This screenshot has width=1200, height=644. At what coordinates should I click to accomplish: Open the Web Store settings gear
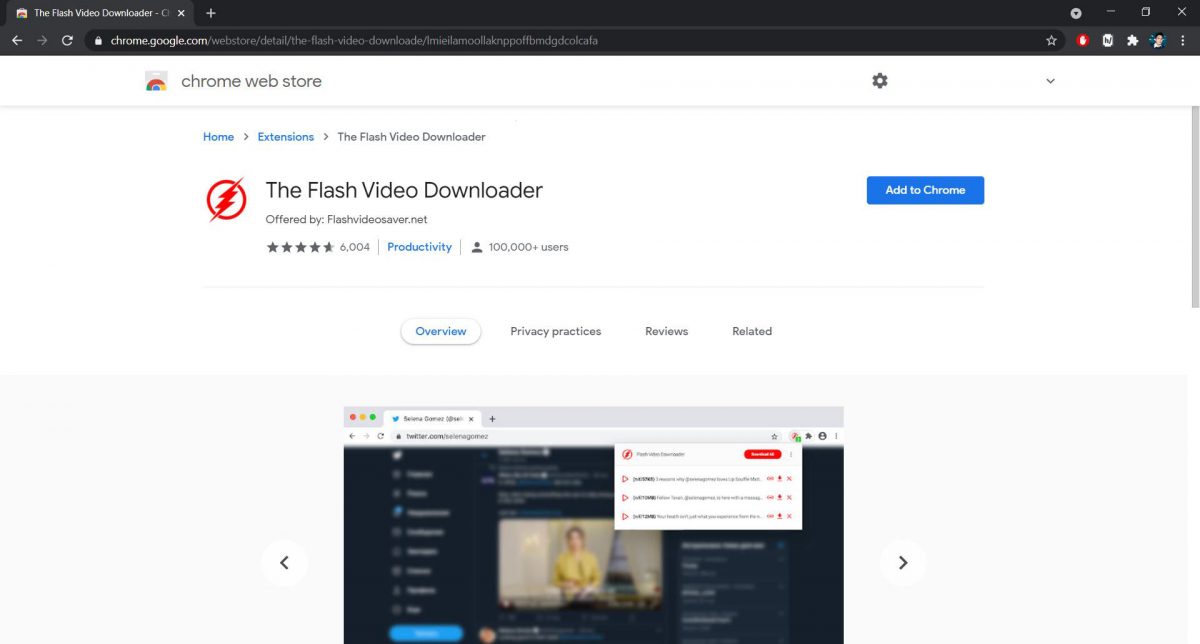879,80
